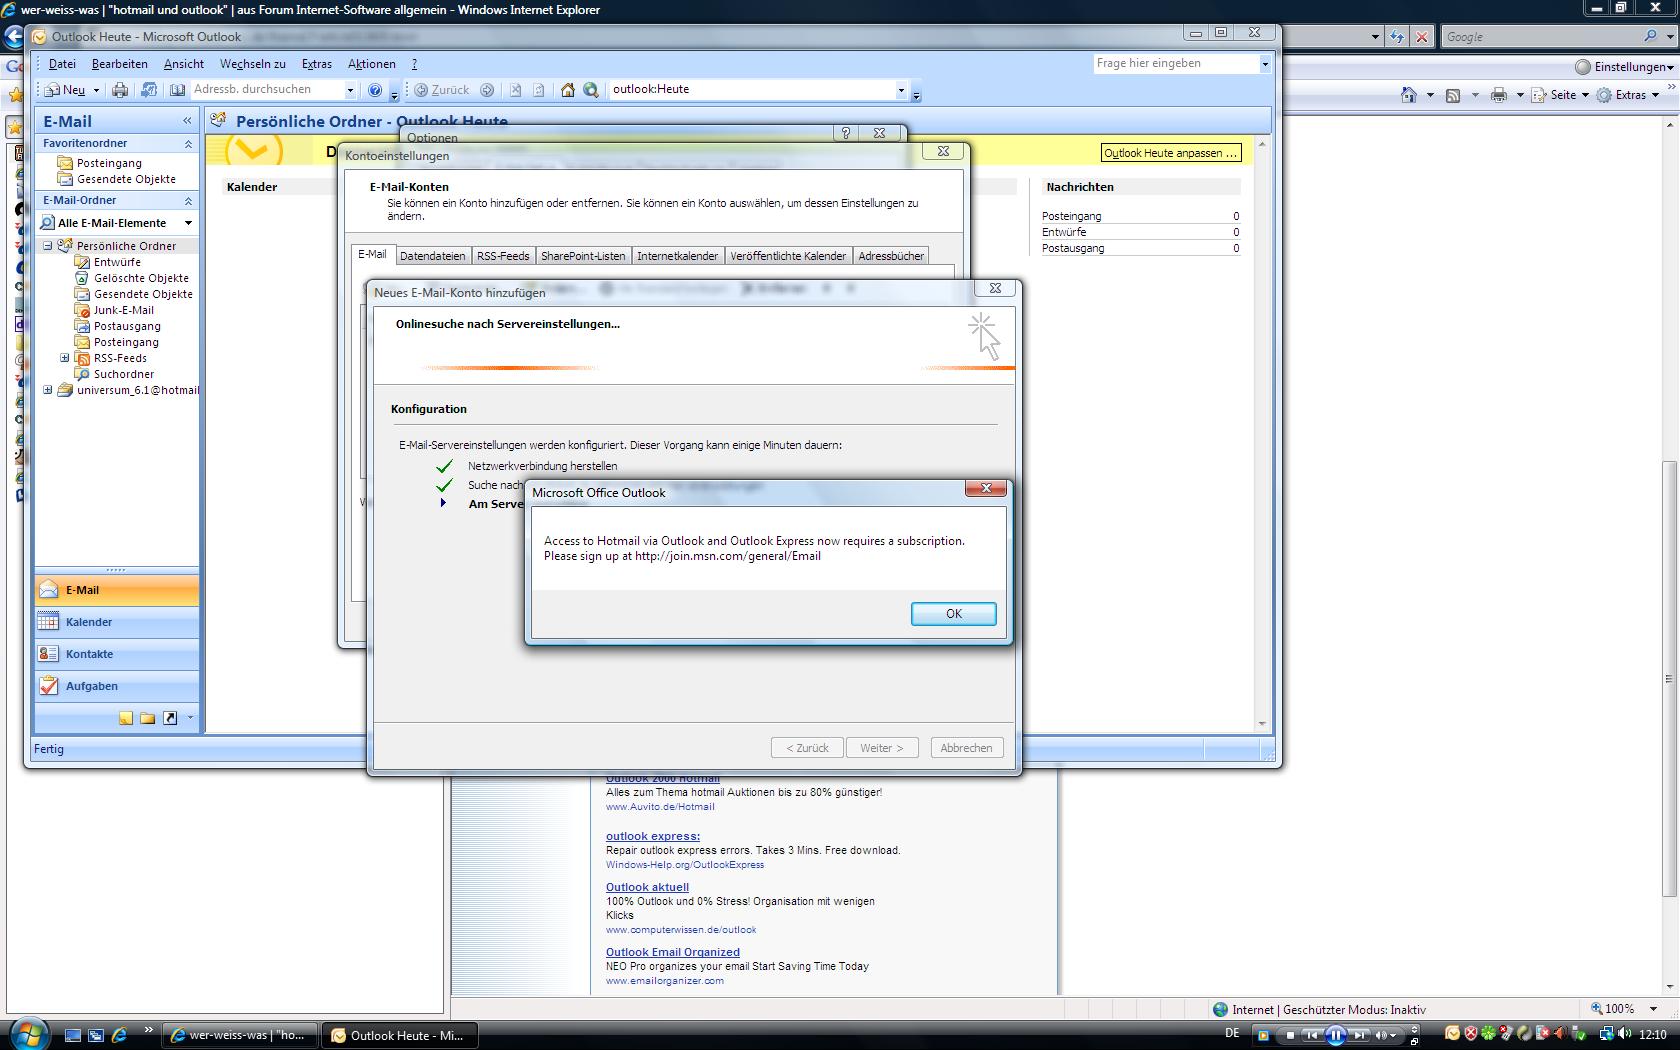Click the print icon in Outlook toolbar
Viewport: 1680px width, 1050px height.
(x=120, y=90)
